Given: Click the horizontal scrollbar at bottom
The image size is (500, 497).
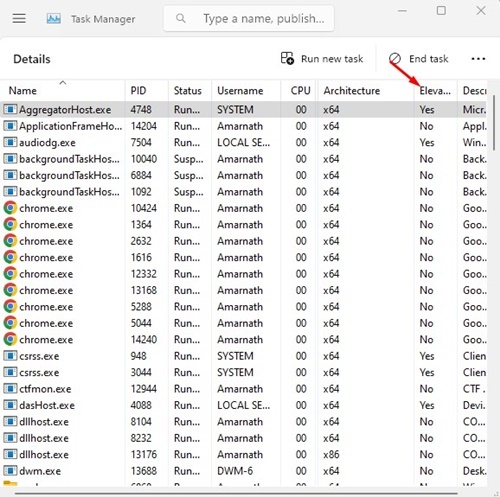Looking at the screenshot, I should 236,493.
